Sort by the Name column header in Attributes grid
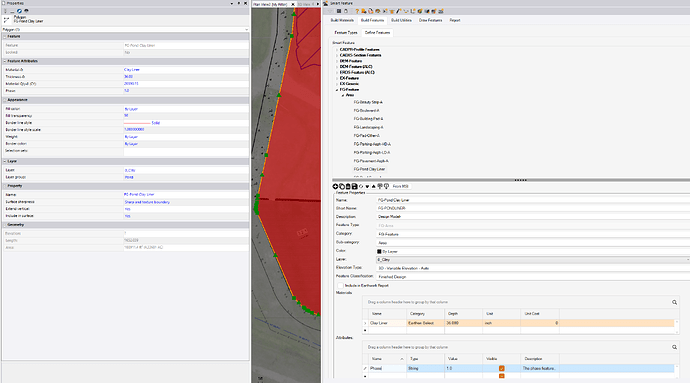690x383 pixels. [387, 359]
